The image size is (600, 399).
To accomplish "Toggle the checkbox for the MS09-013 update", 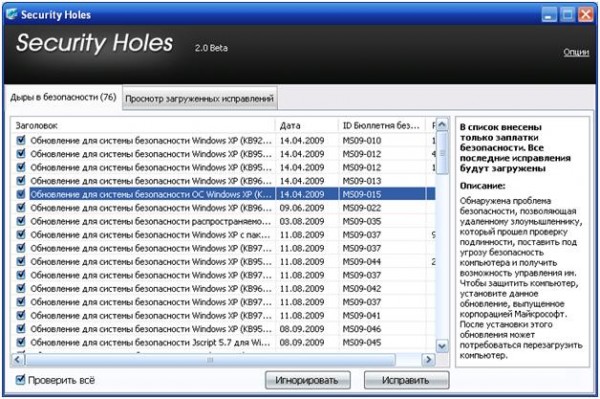I will [x=21, y=181].
